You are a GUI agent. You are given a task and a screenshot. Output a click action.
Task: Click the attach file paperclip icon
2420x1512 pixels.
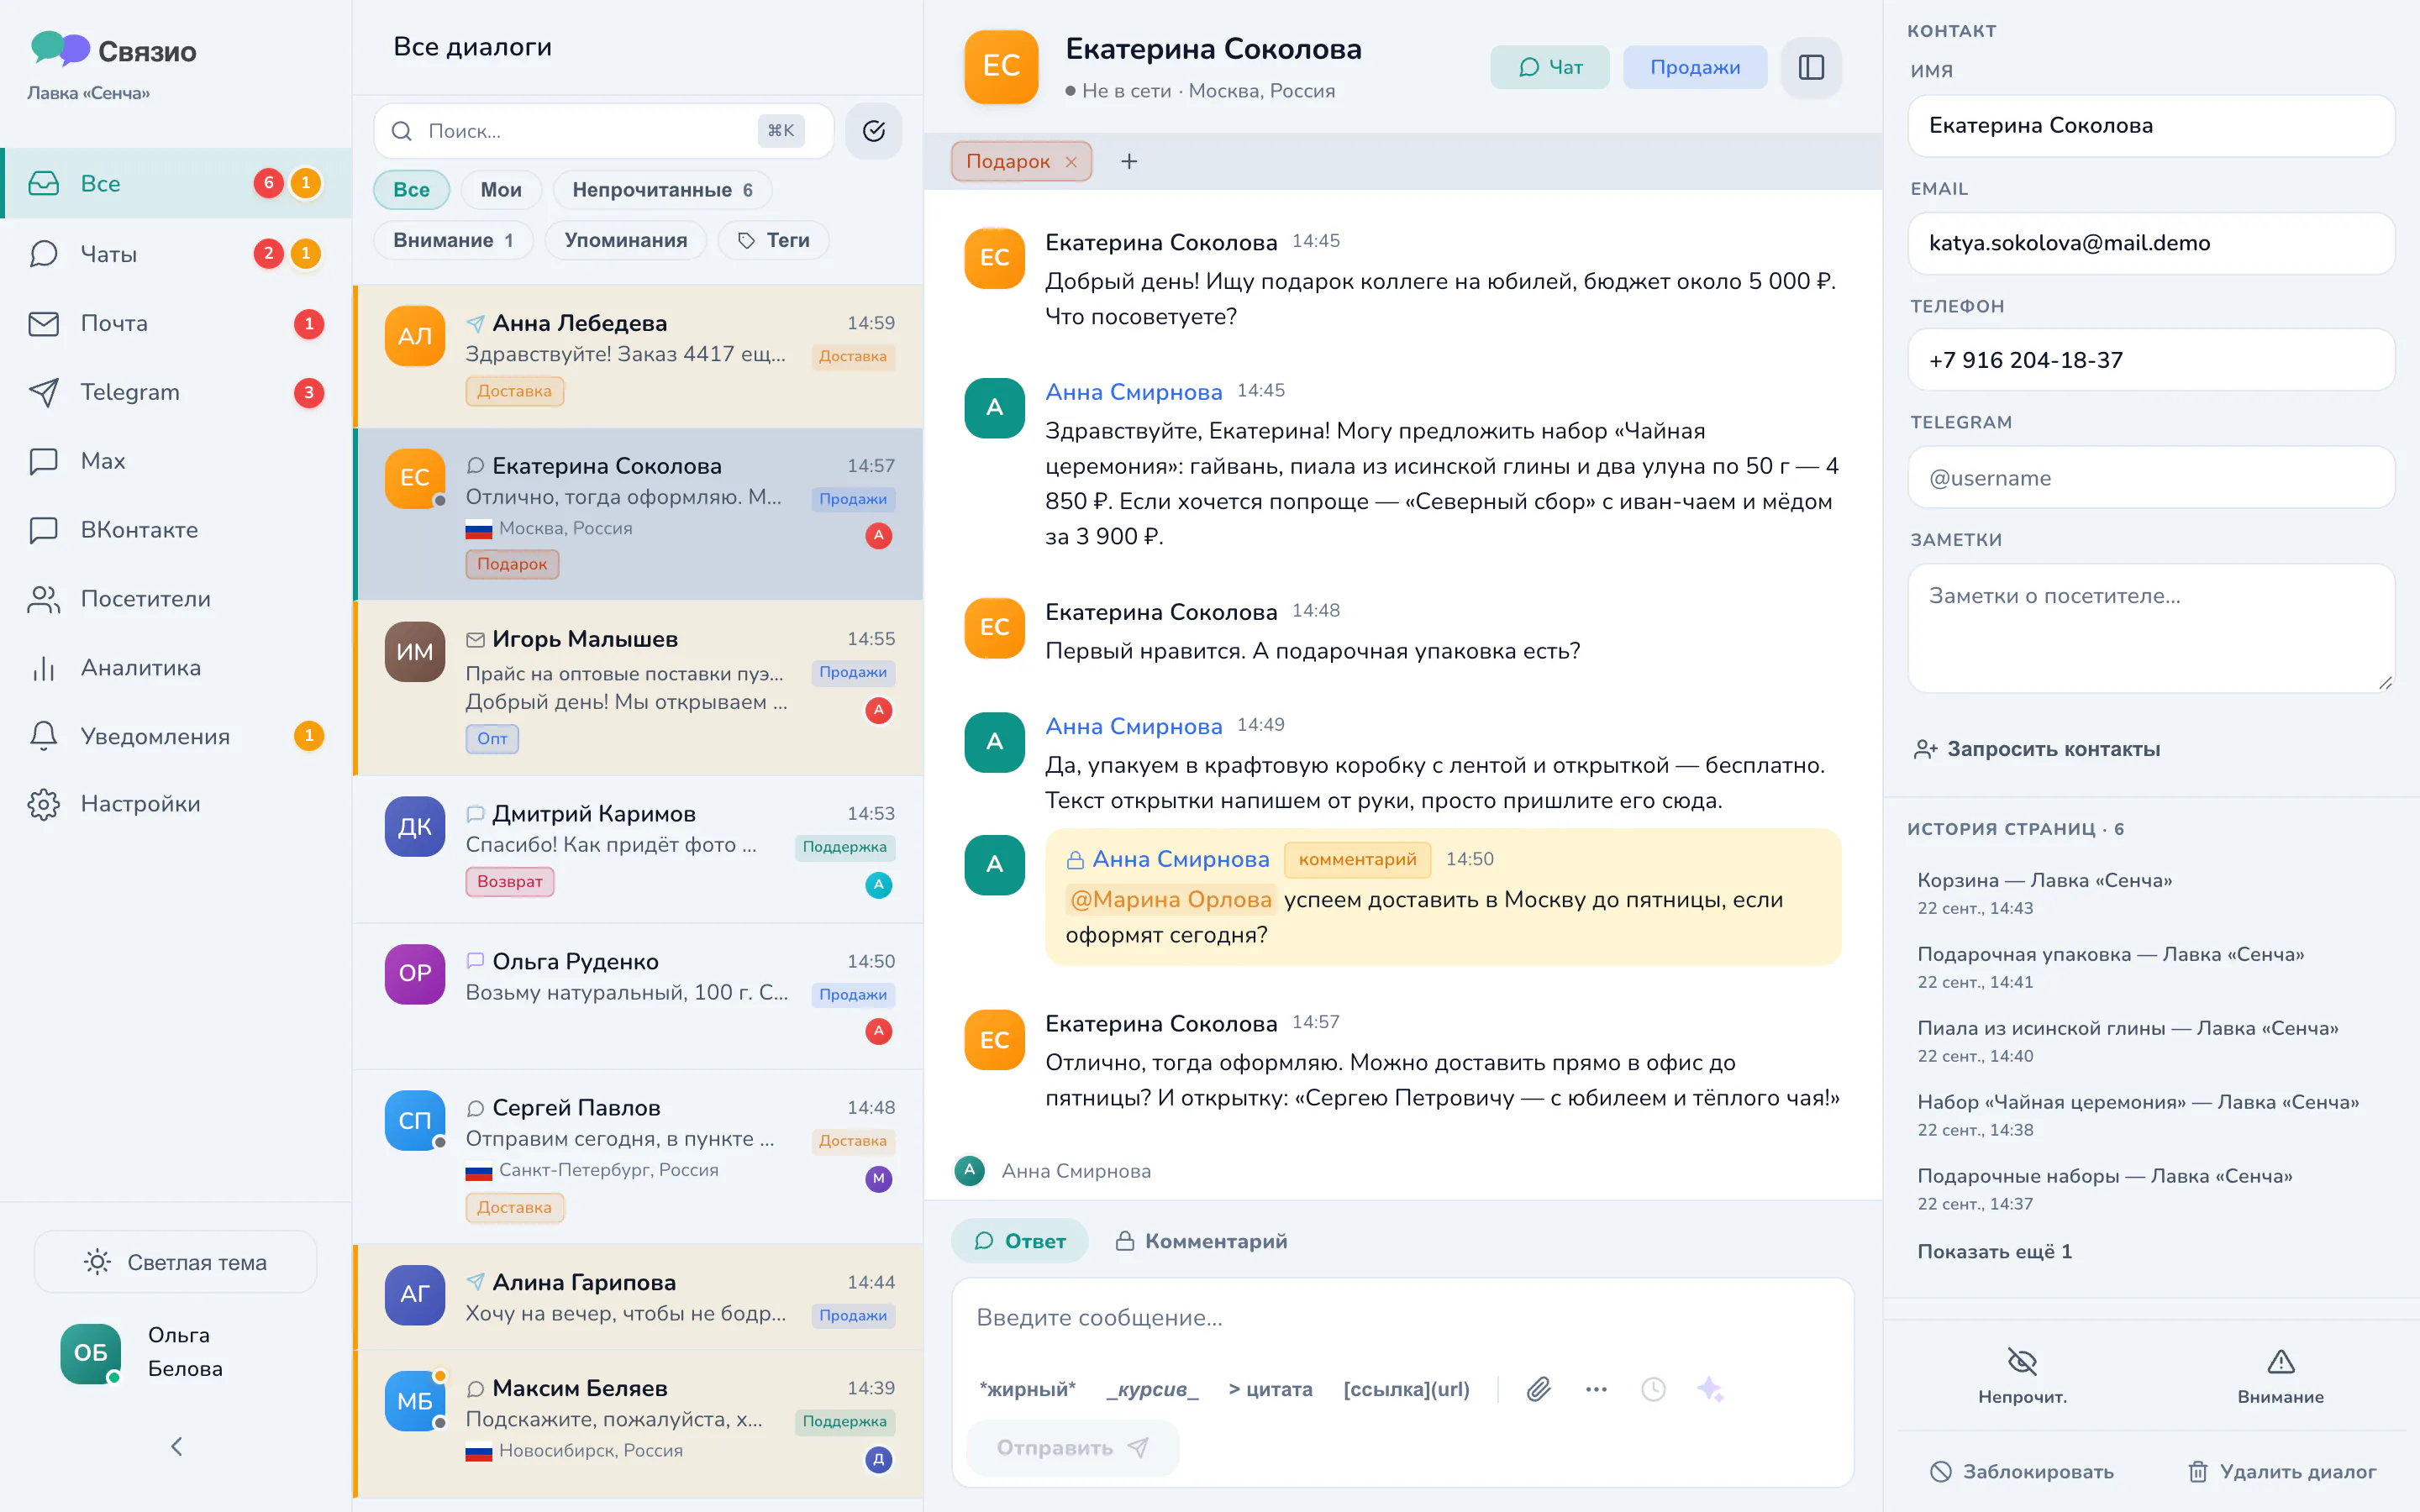click(1538, 1389)
